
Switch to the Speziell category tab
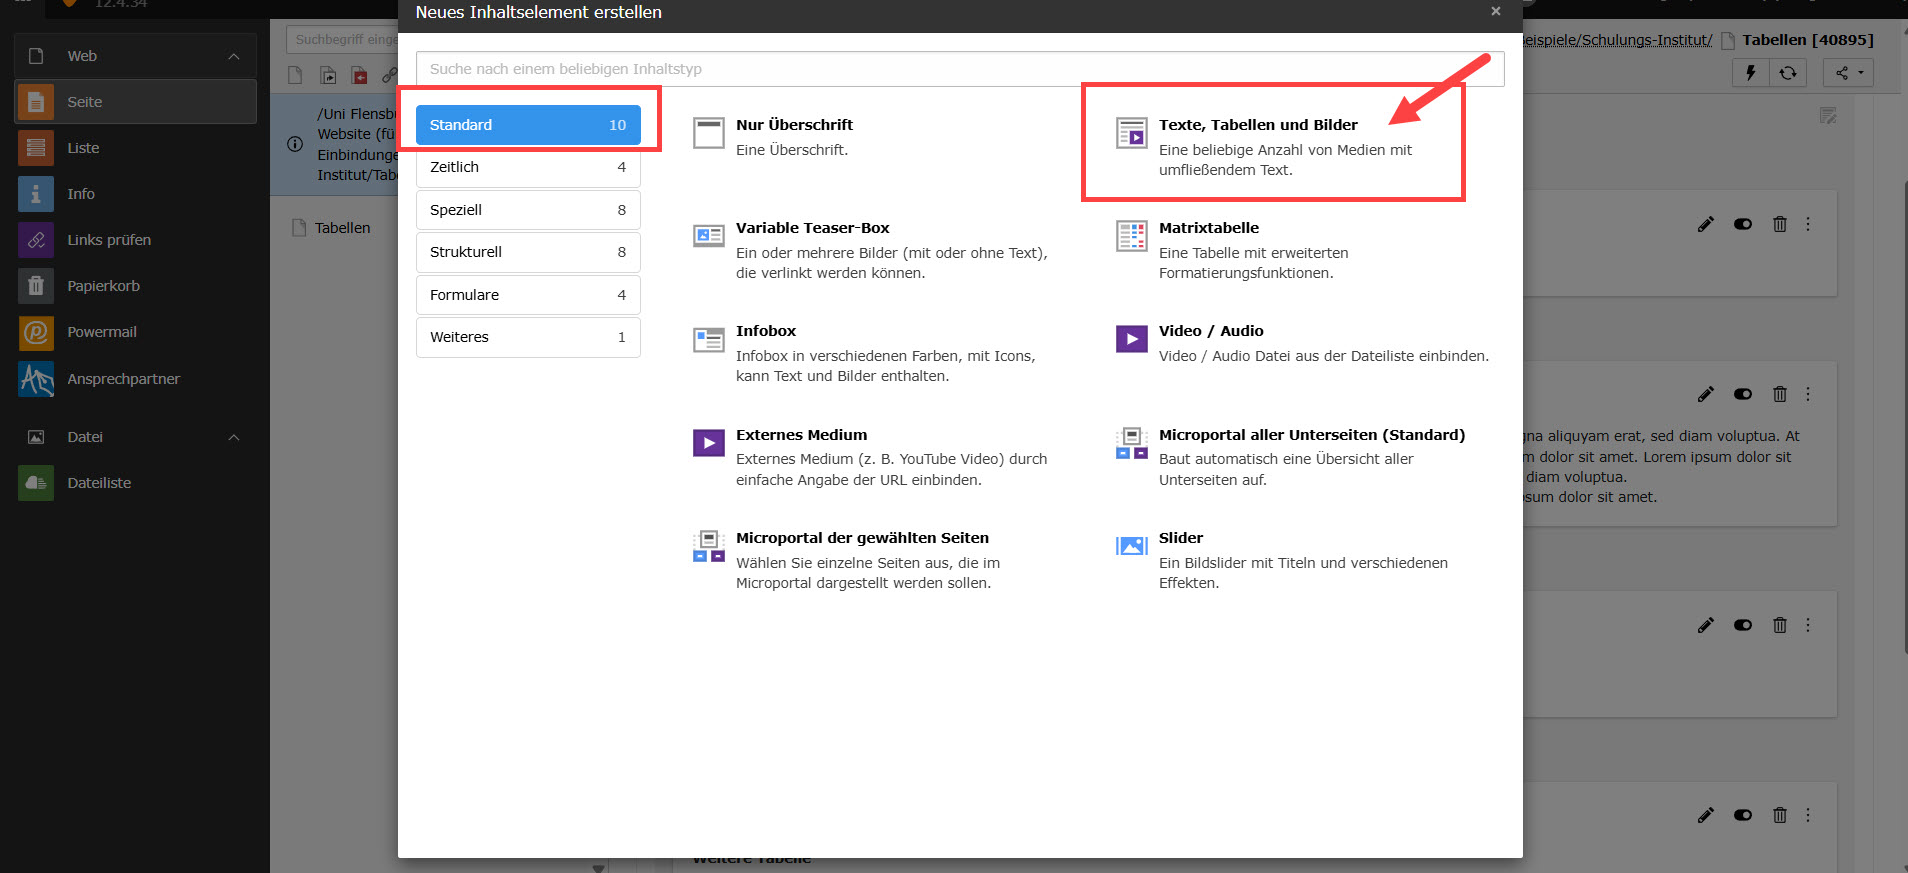(528, 210)
